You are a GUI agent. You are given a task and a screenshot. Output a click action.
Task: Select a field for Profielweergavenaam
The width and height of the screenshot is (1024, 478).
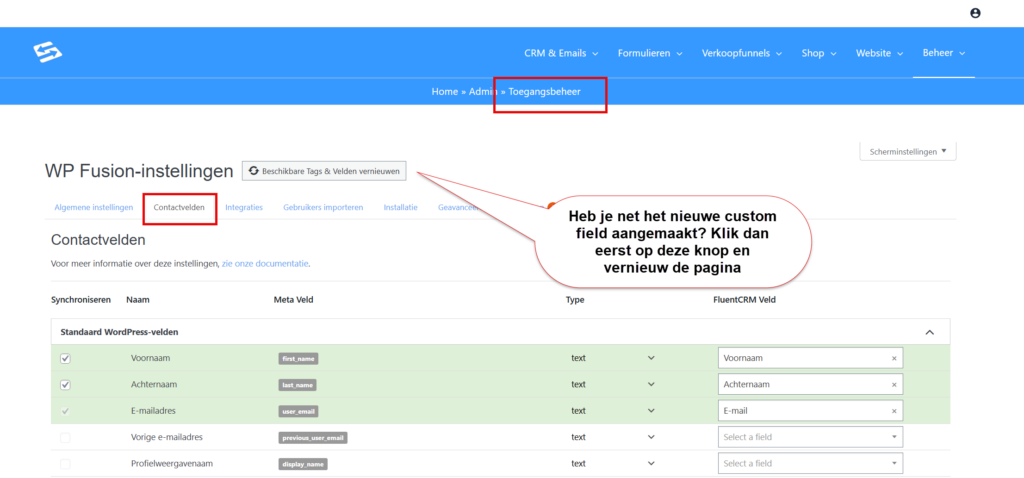pos(810,464)
